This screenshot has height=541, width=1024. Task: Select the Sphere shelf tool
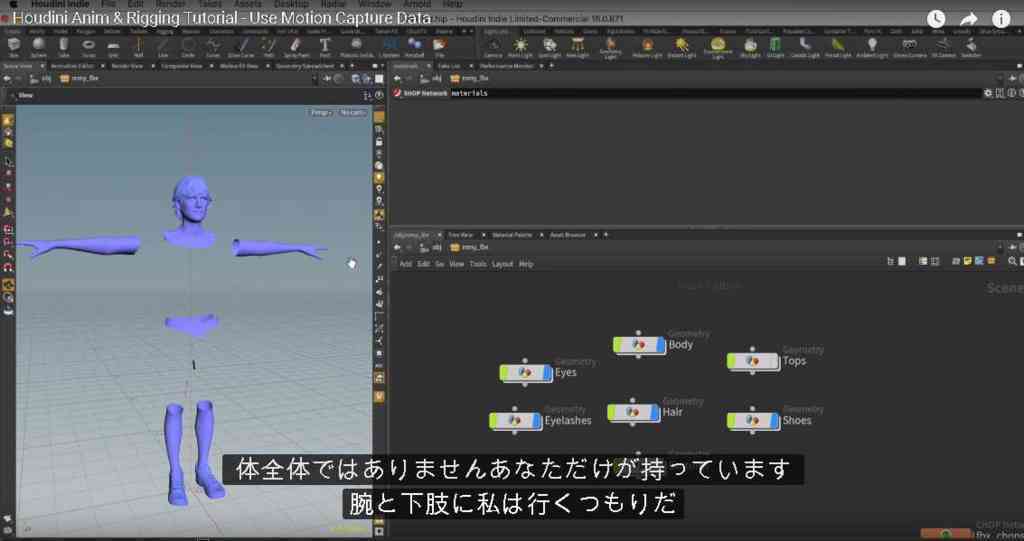pyautogui.click(x=39, y=46)
